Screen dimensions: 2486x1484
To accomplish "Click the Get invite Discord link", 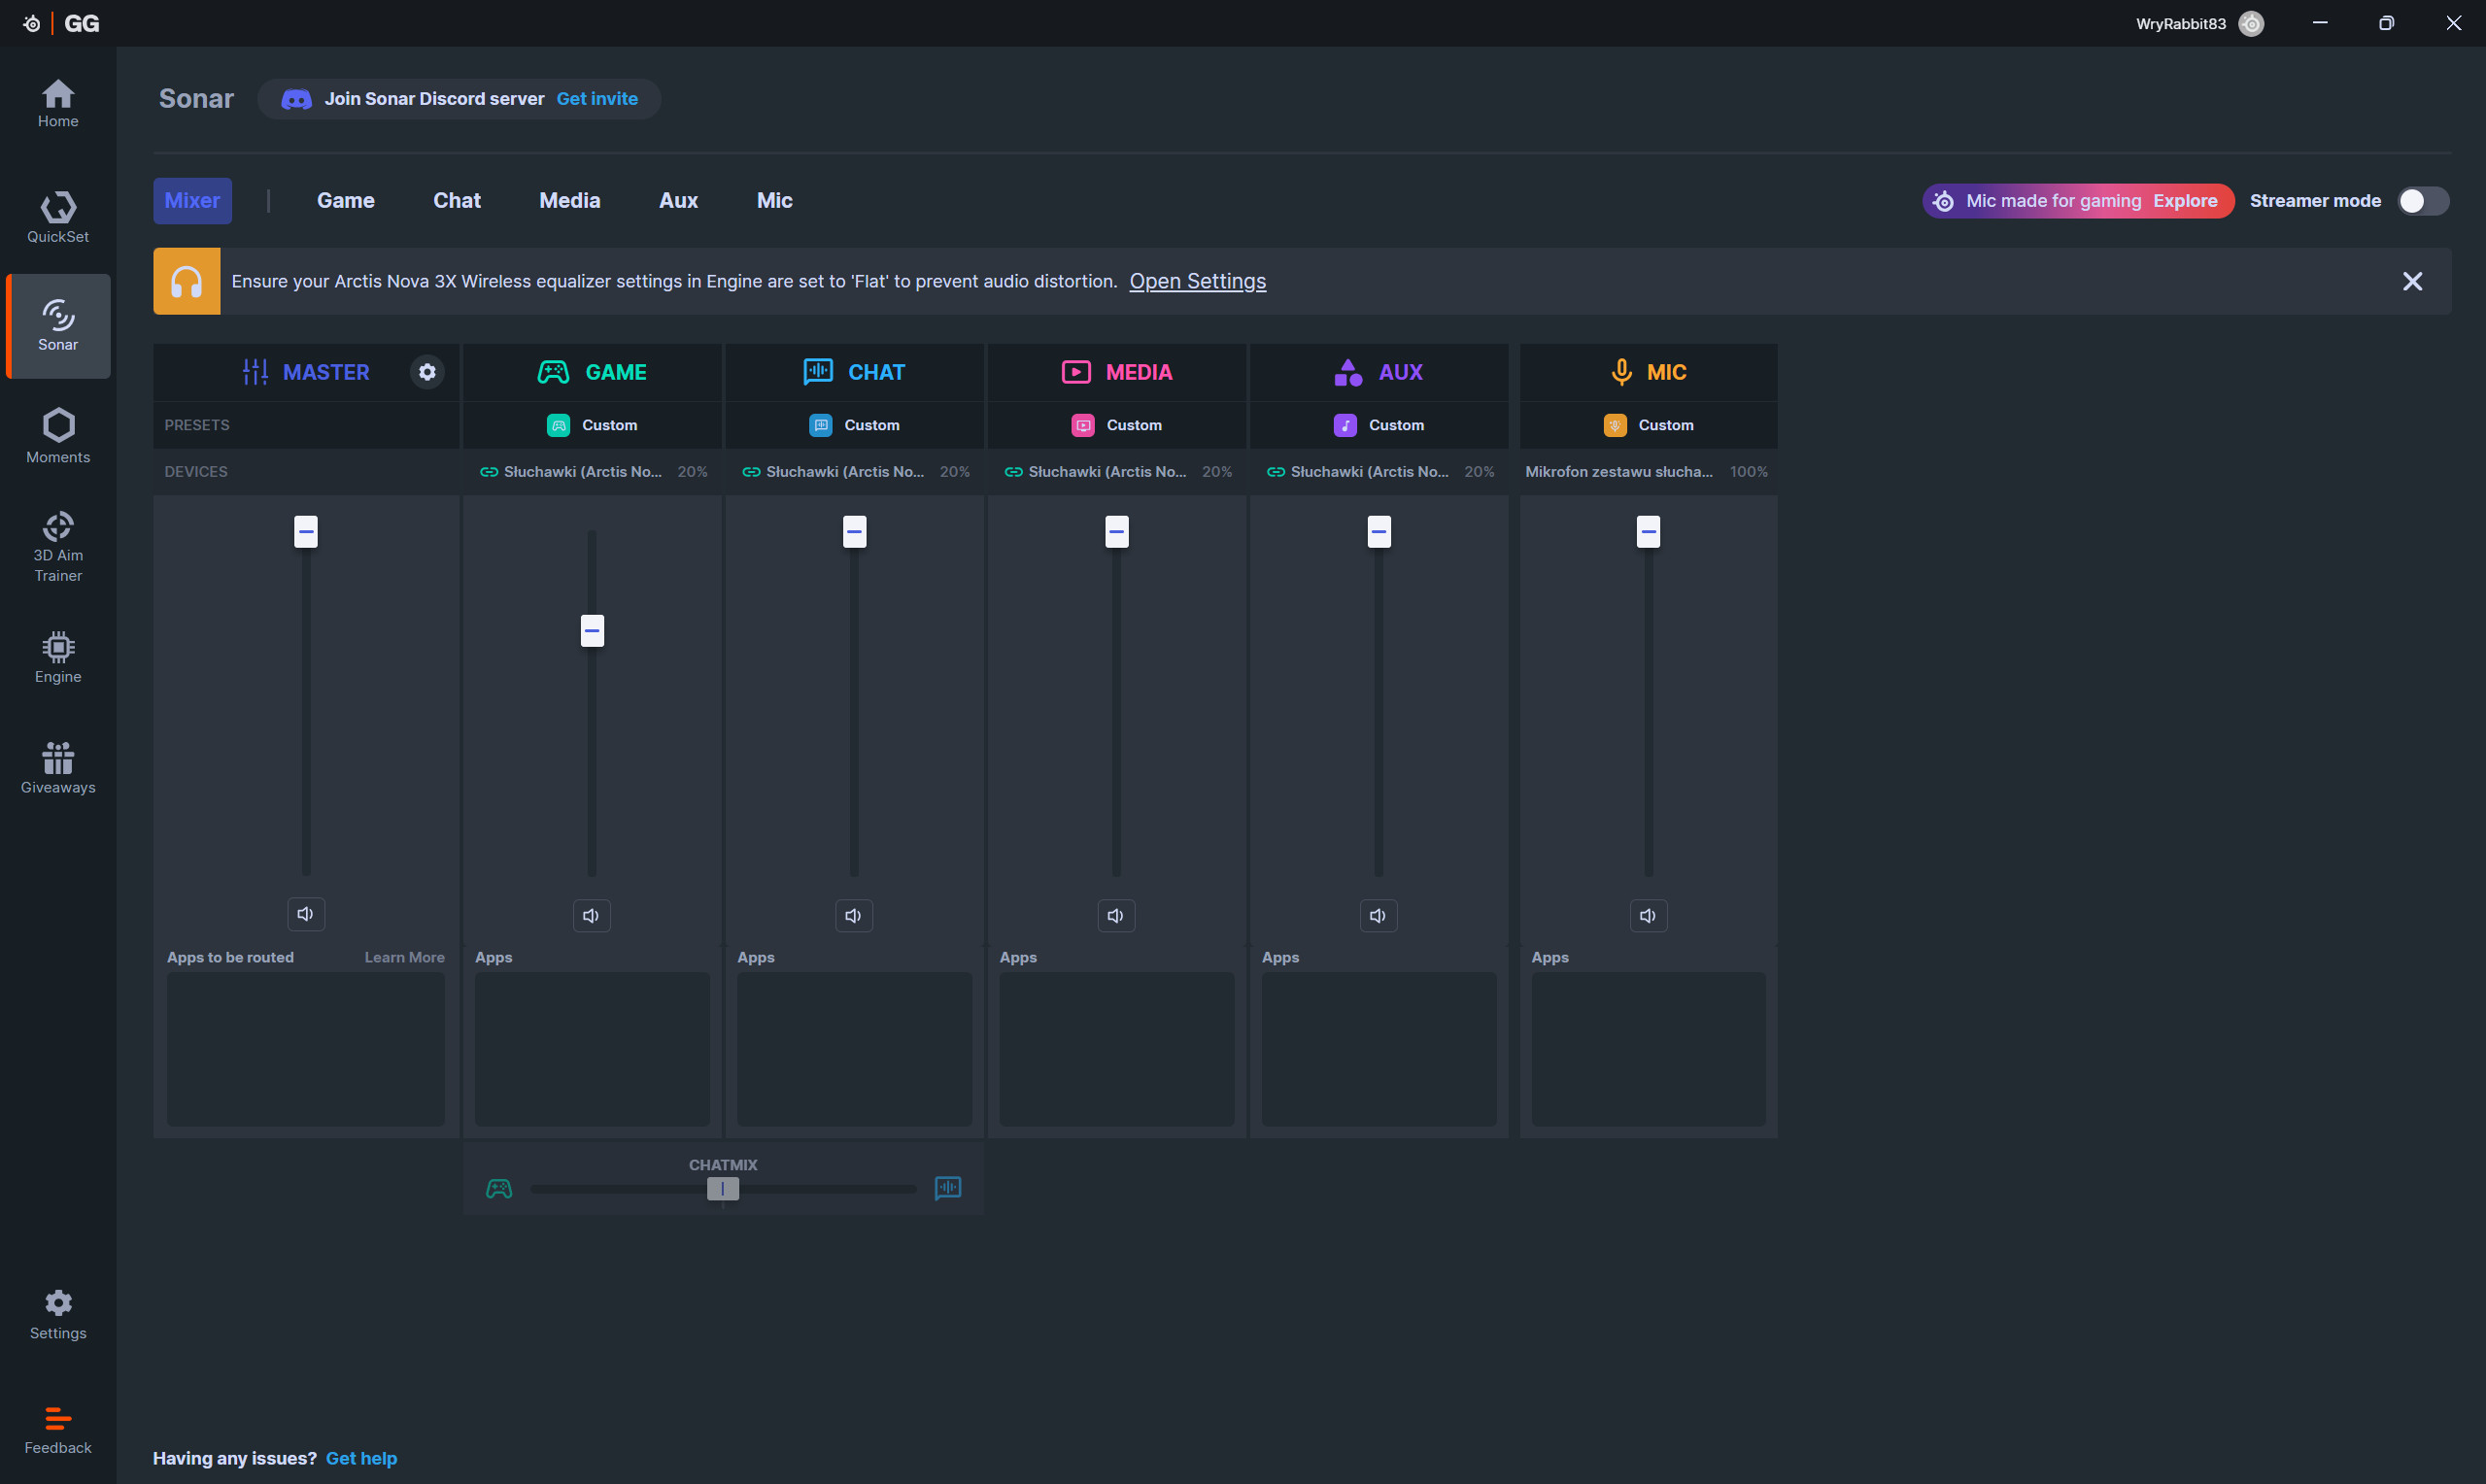I will [x=597, y=99].
